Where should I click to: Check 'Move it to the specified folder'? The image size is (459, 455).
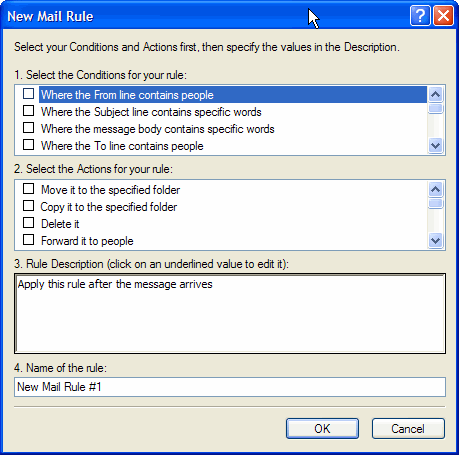coord(28,189)
